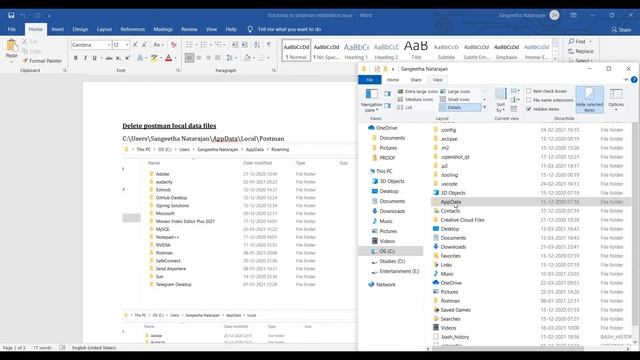Toggle Underline formatting in Word

[x=94, y=58]
